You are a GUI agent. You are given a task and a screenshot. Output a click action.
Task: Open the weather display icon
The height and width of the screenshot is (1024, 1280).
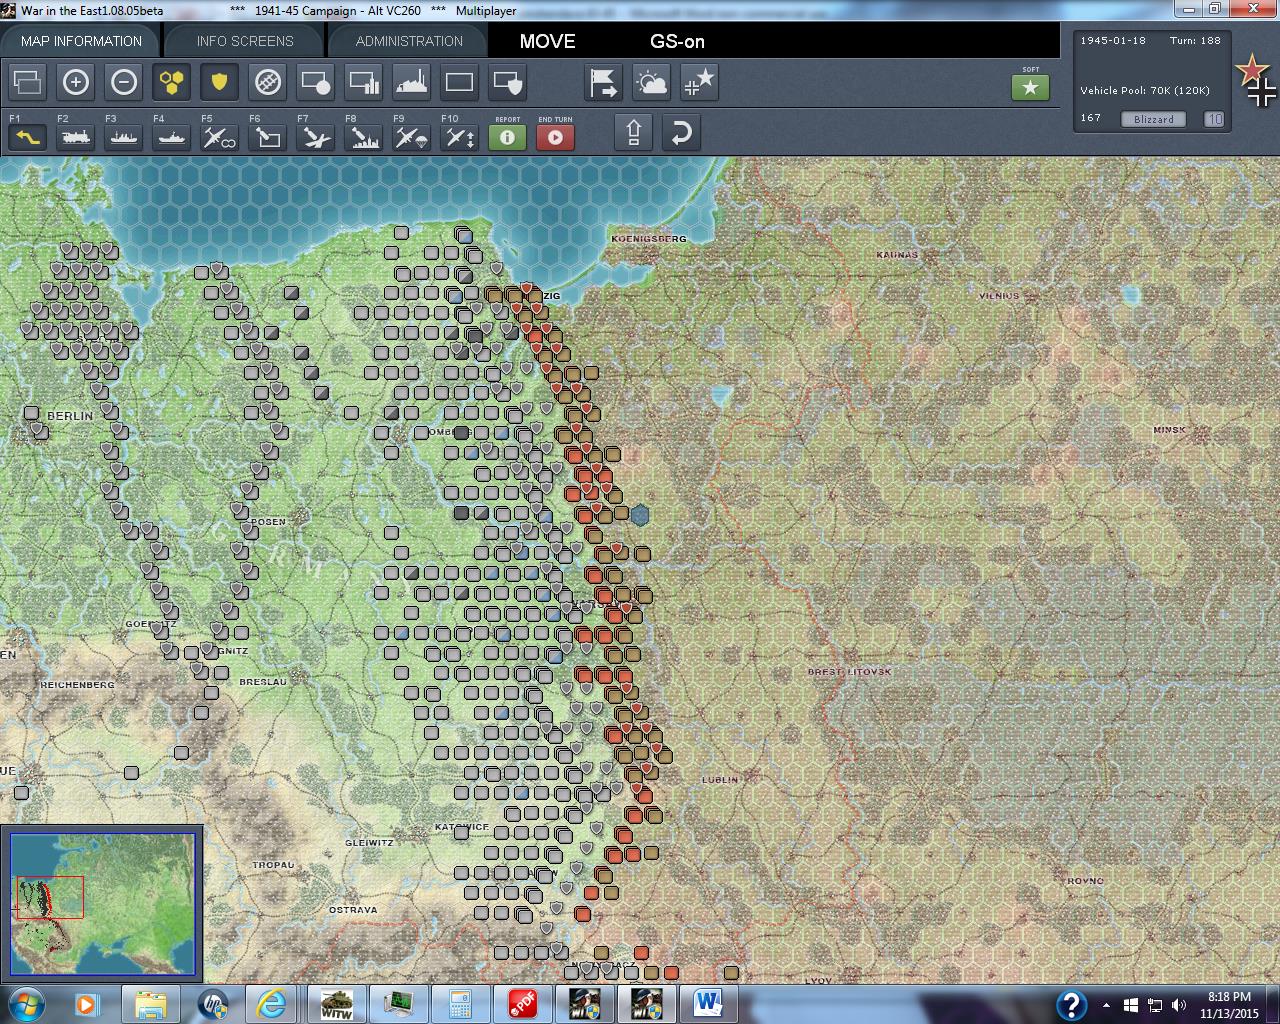point(652,82)
